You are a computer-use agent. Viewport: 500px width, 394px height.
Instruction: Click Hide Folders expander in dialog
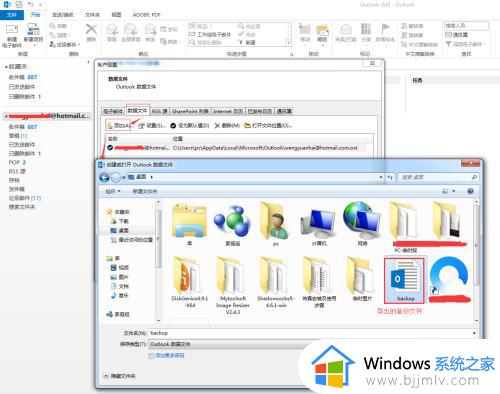(119, 376)
